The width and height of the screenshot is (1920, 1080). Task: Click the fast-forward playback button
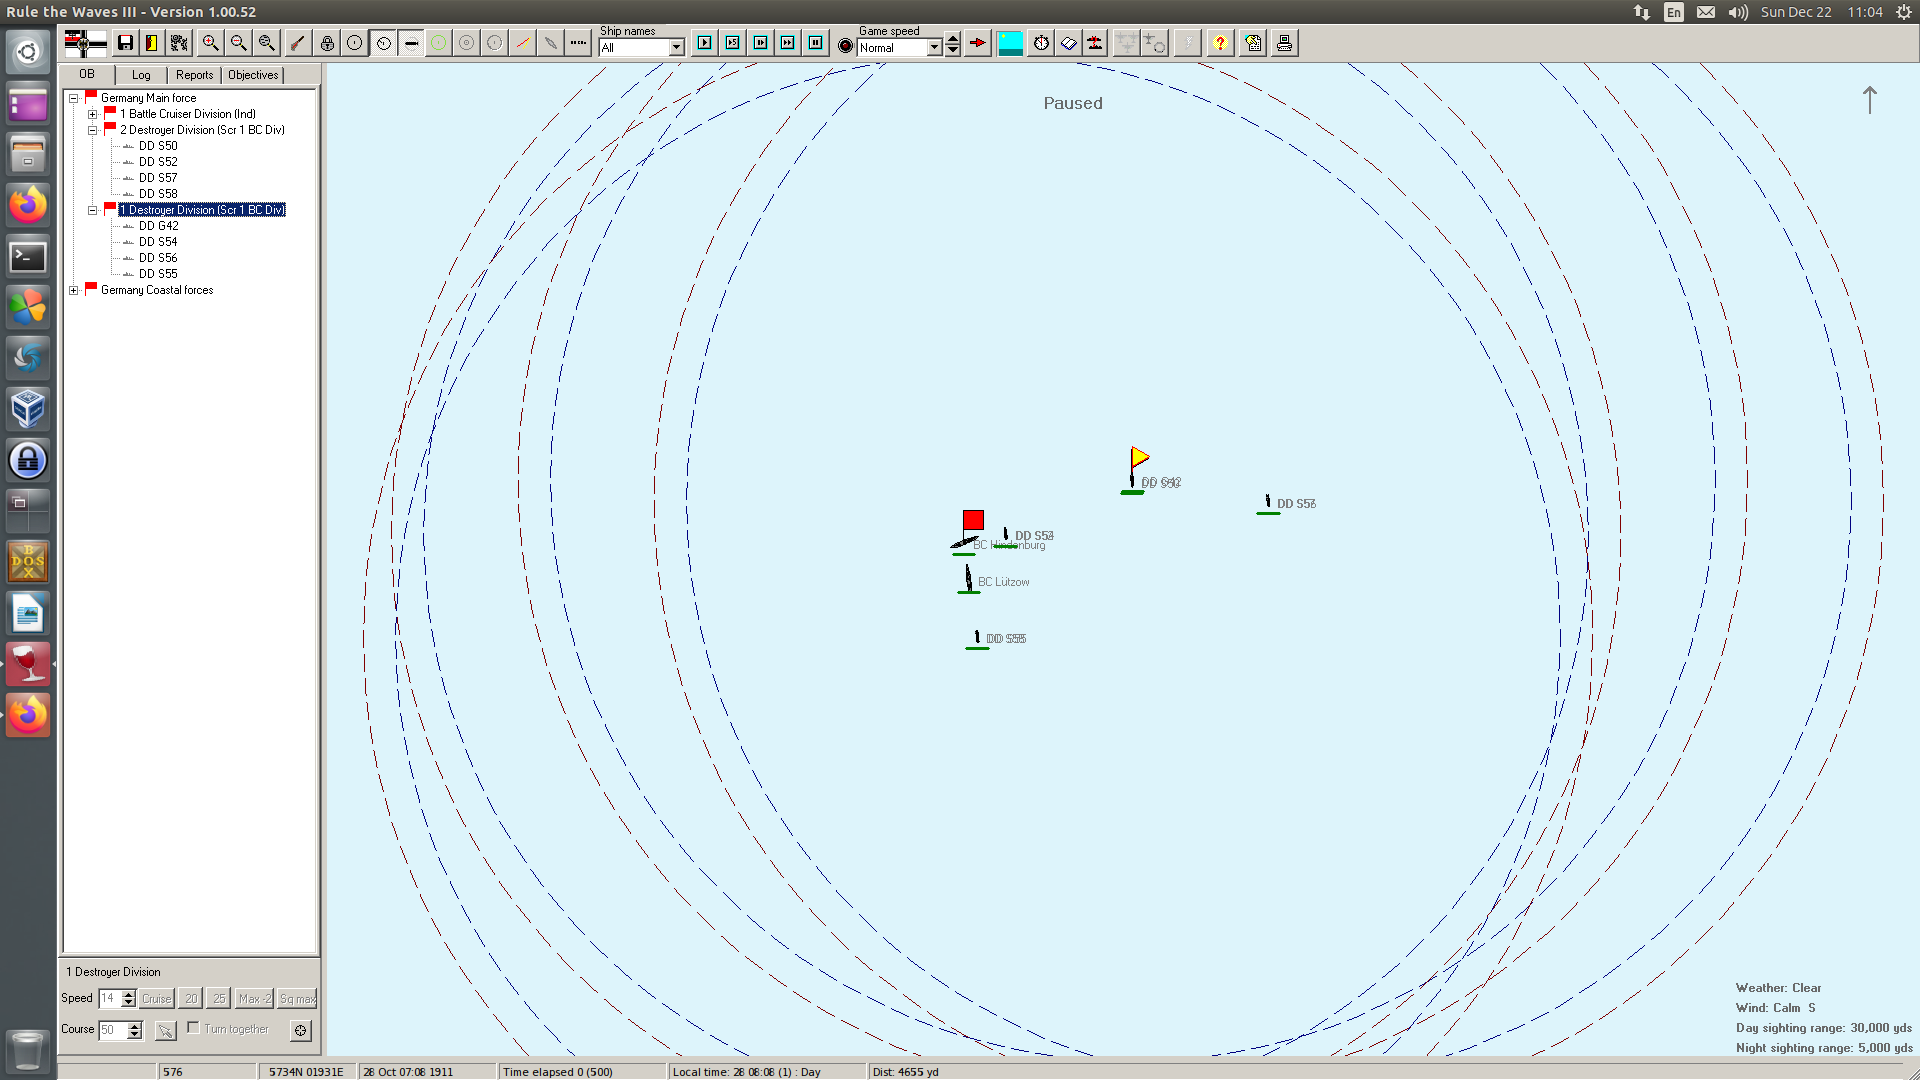pos(788,43)
